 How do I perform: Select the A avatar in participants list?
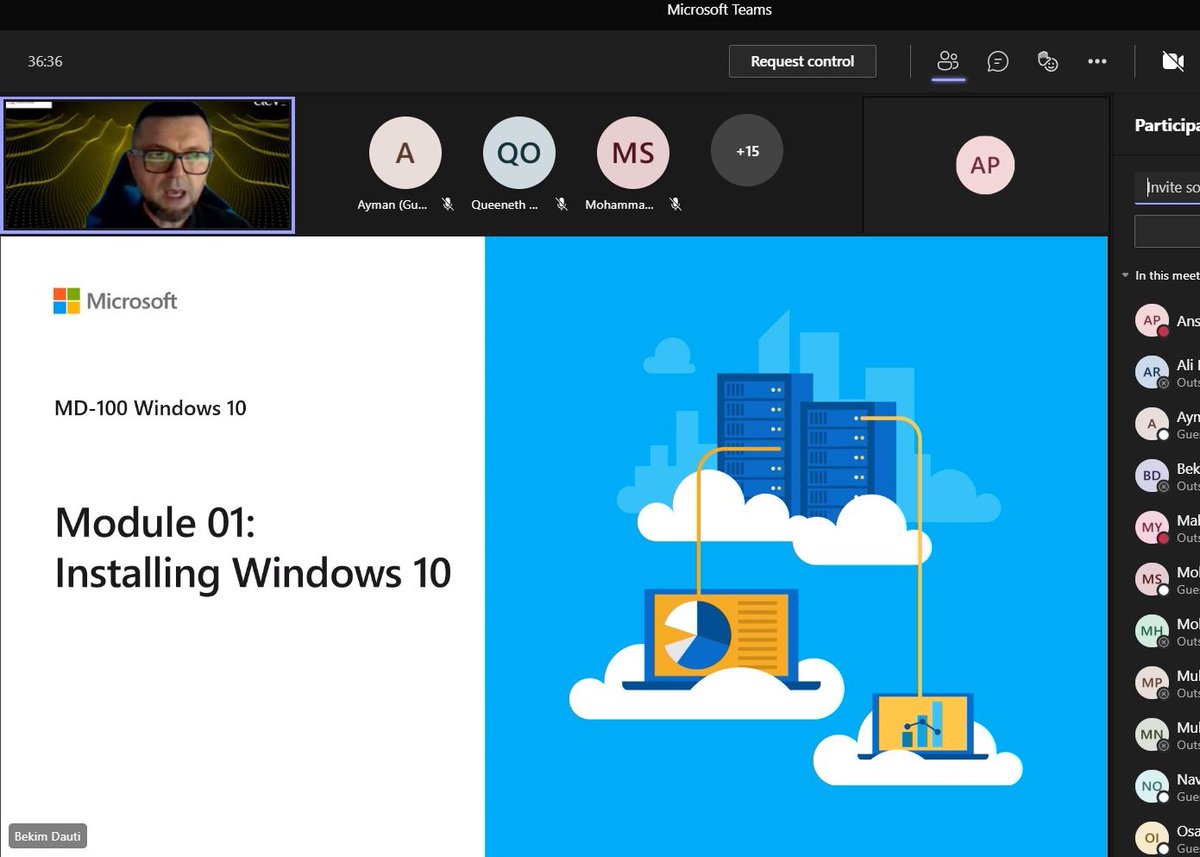1152,424
